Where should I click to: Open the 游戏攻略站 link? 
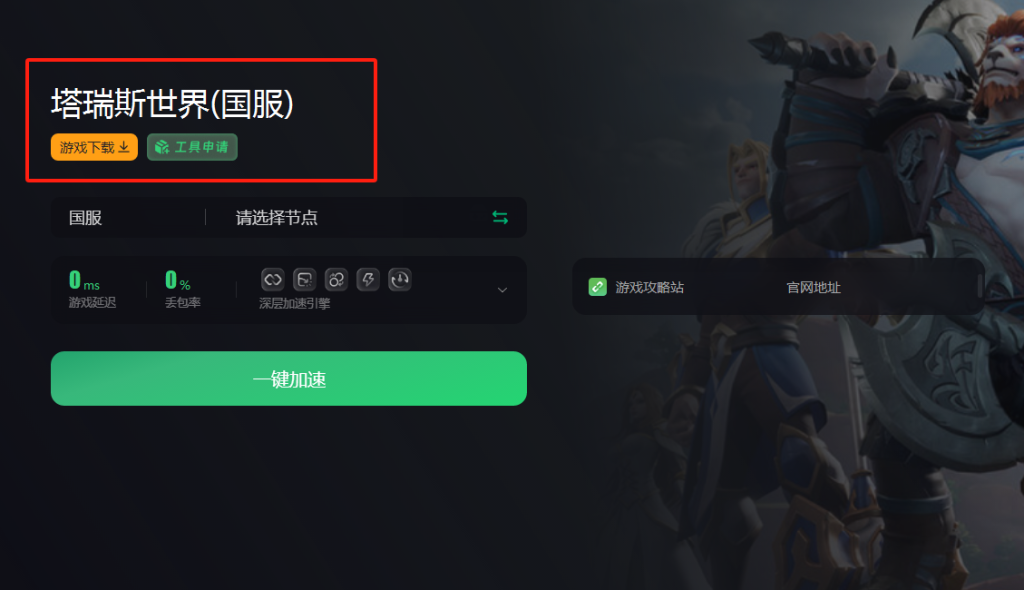click(x=649, y=287)
